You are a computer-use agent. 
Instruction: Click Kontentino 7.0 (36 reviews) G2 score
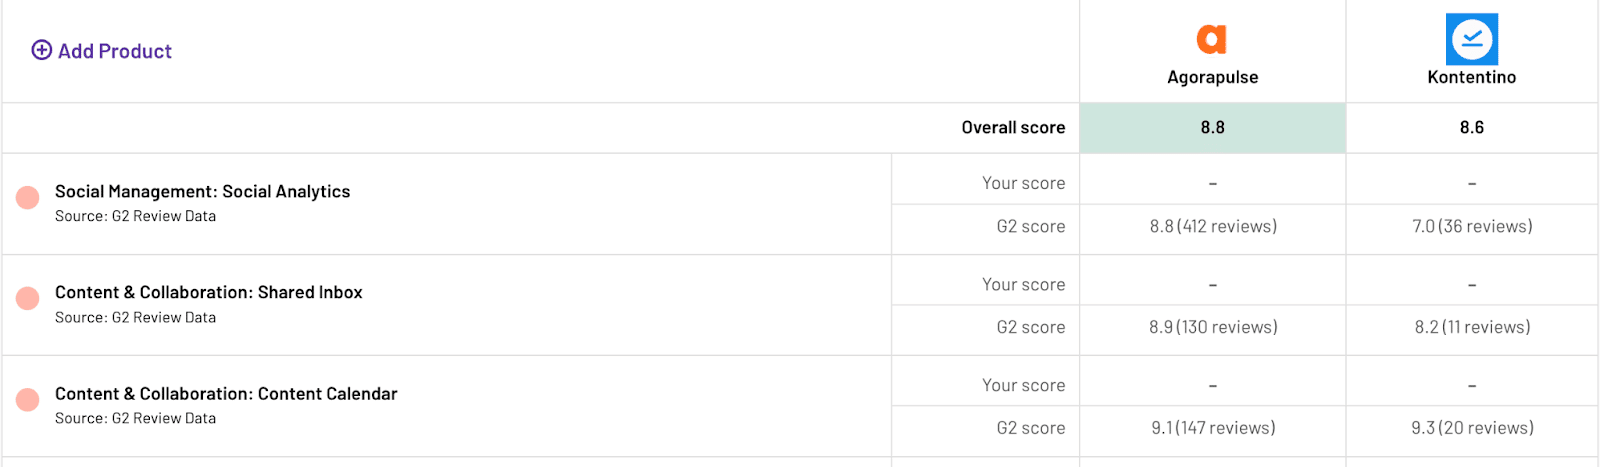coord(1472,226)
